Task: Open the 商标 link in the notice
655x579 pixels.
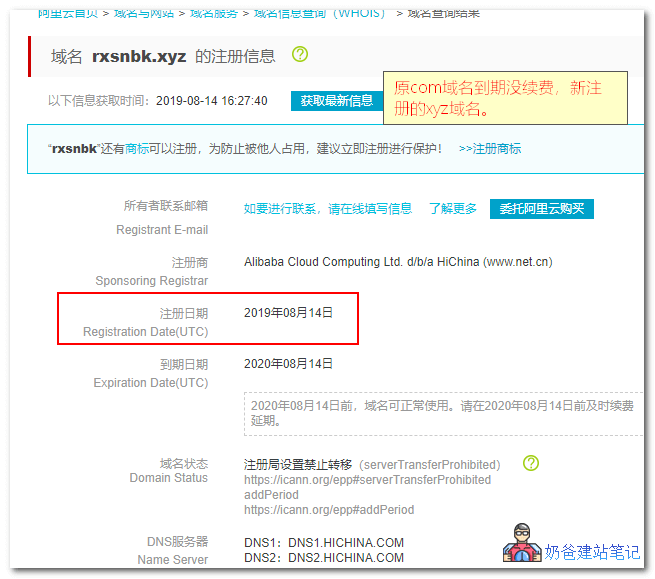Action: tap(137, 148)
